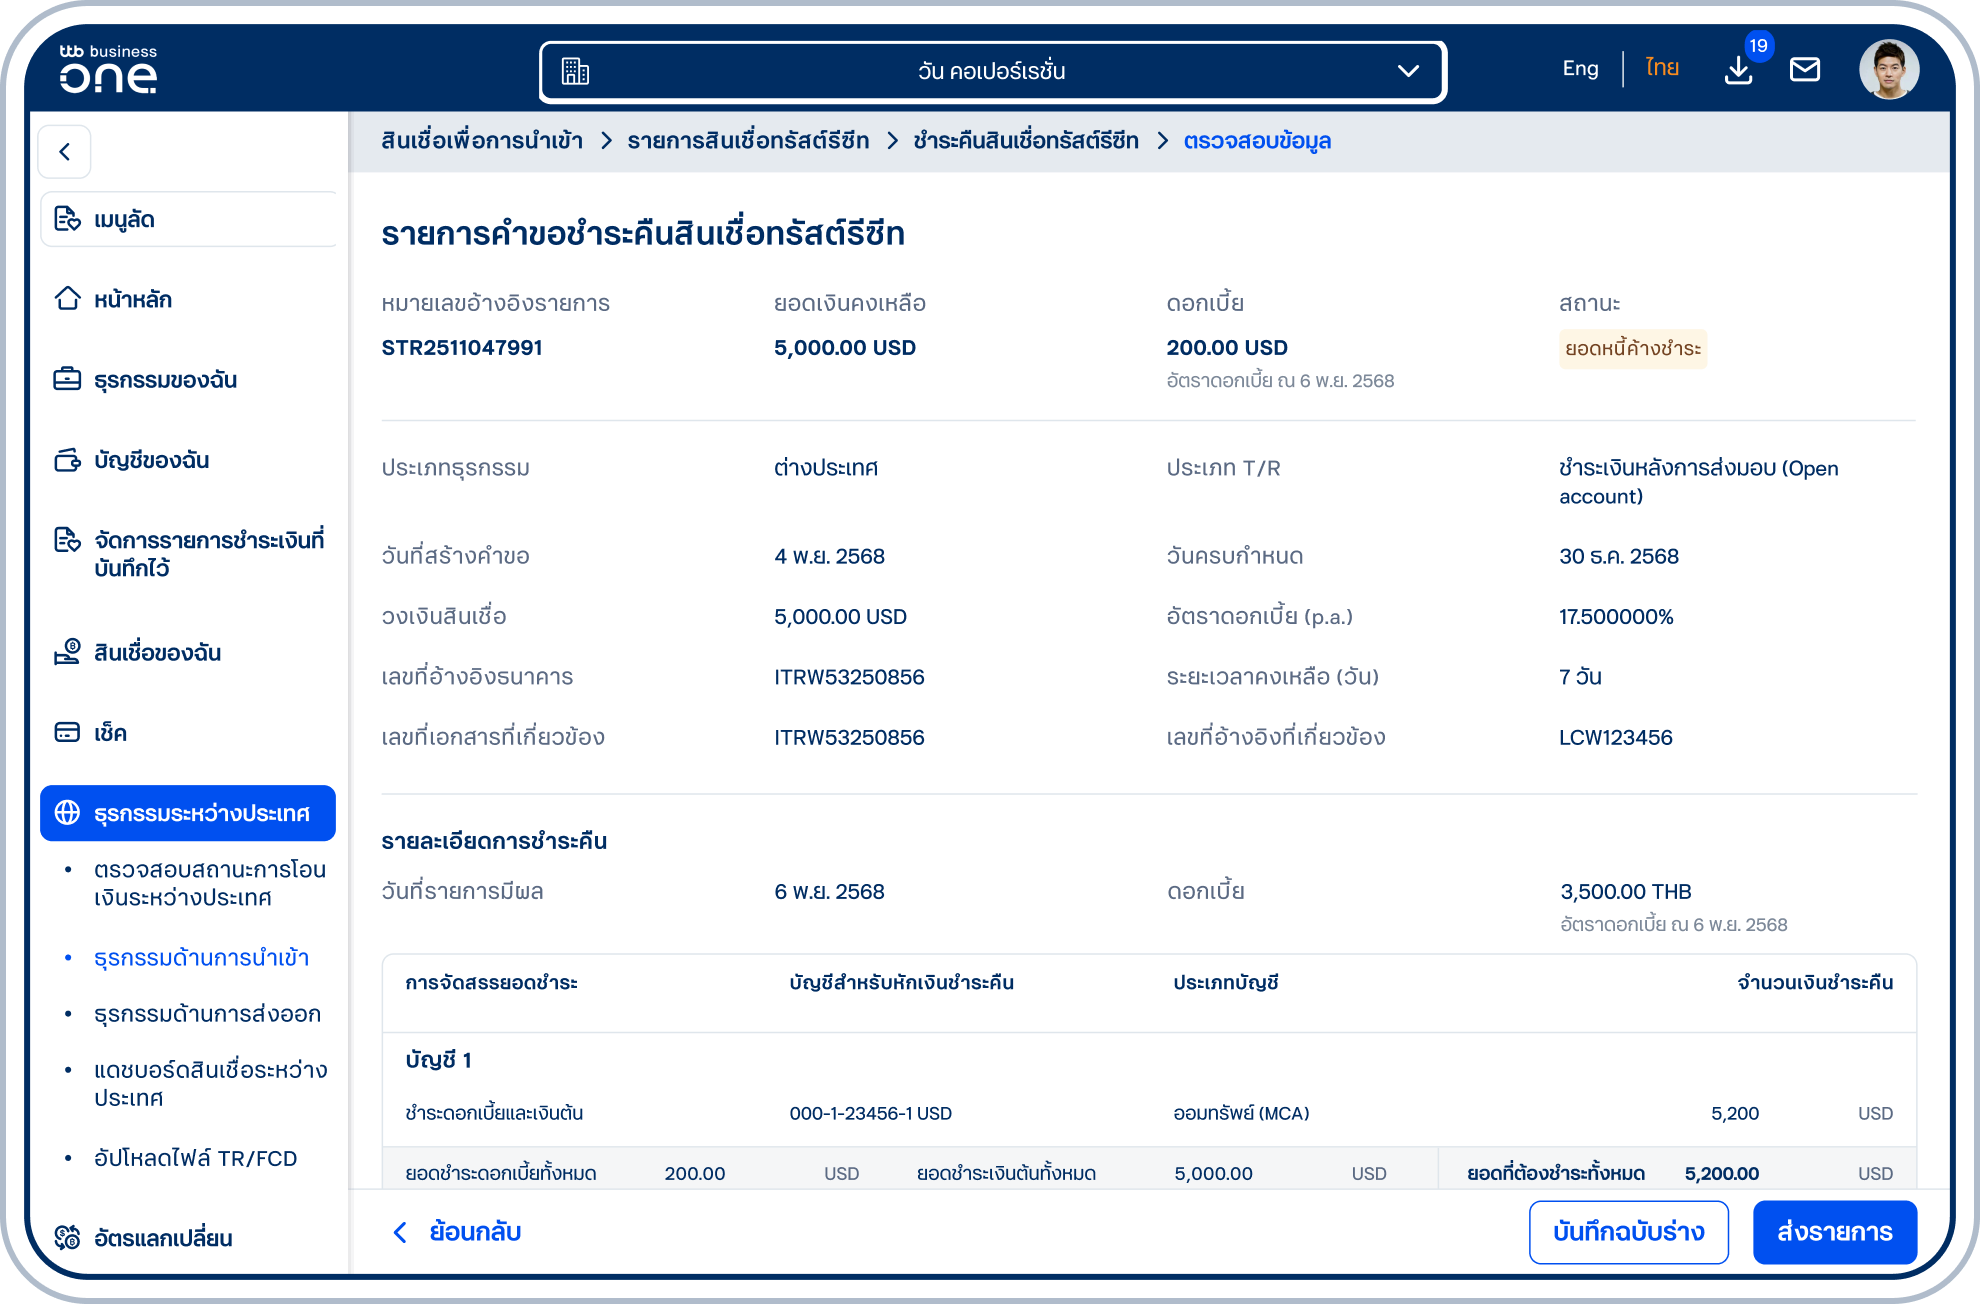Open the mail inbox icon
The image size is (1980, 1304).
tap(1805, 69)
